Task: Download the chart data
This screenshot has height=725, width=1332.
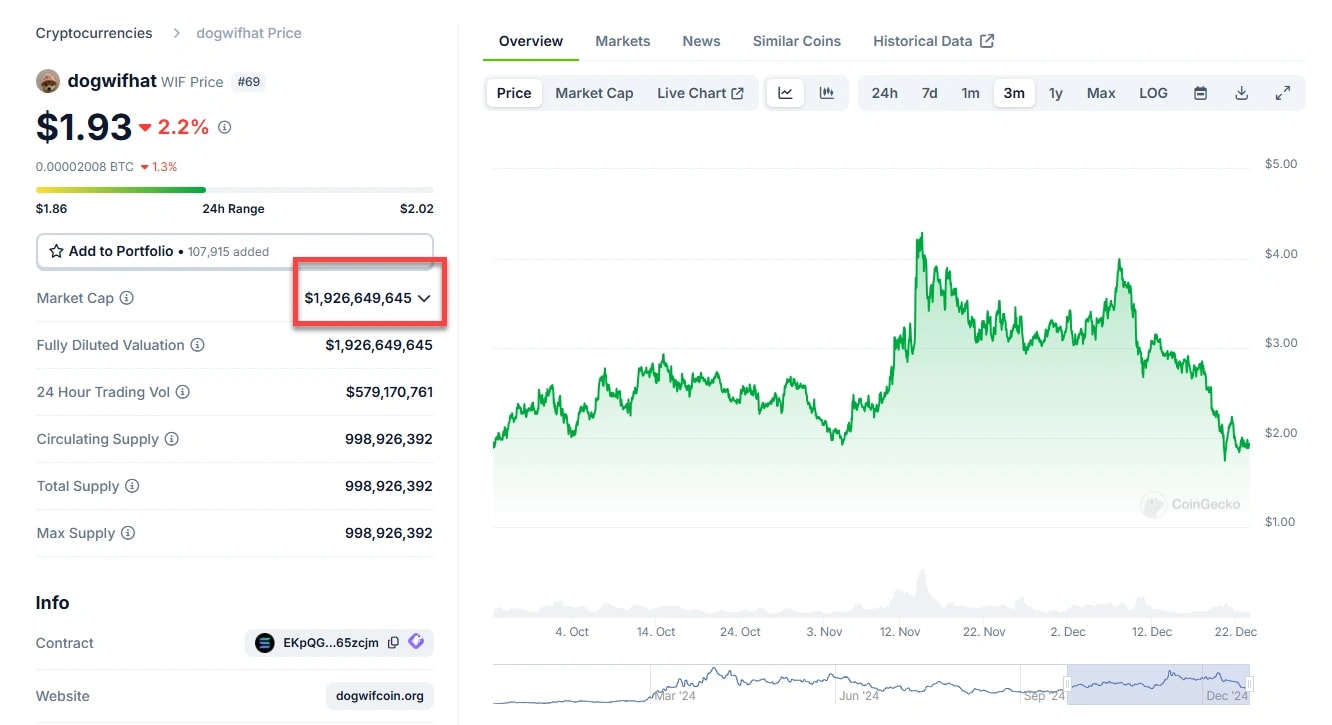Action: point(1242,93)
